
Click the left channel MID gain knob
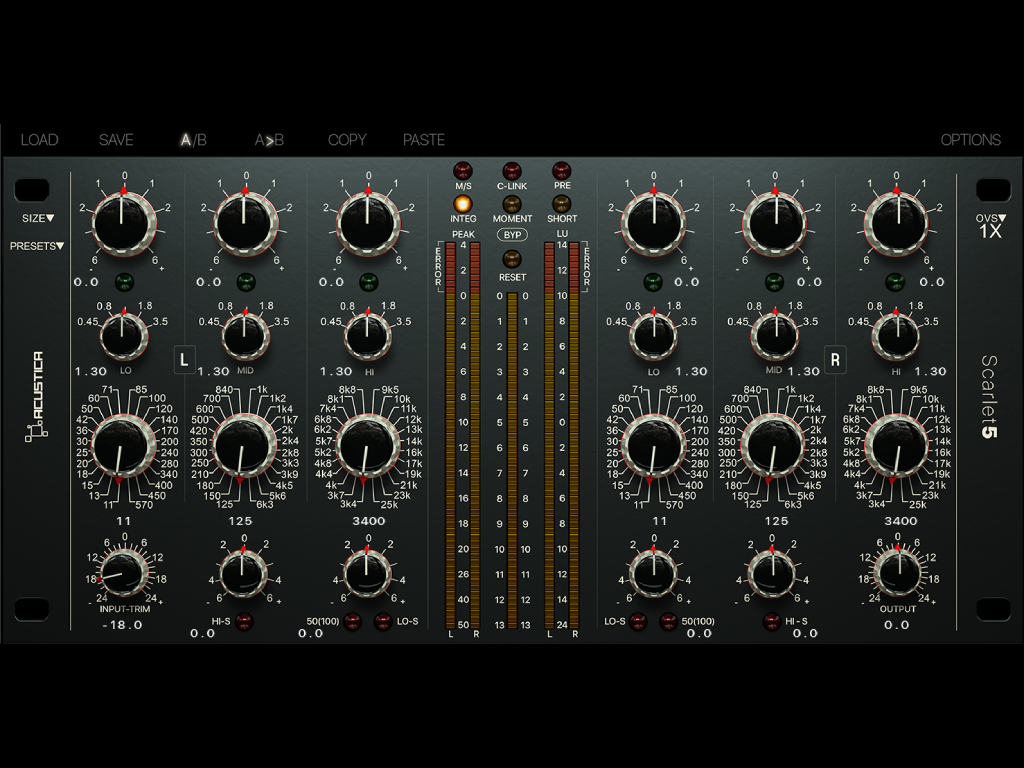click(x=246, y=224)
